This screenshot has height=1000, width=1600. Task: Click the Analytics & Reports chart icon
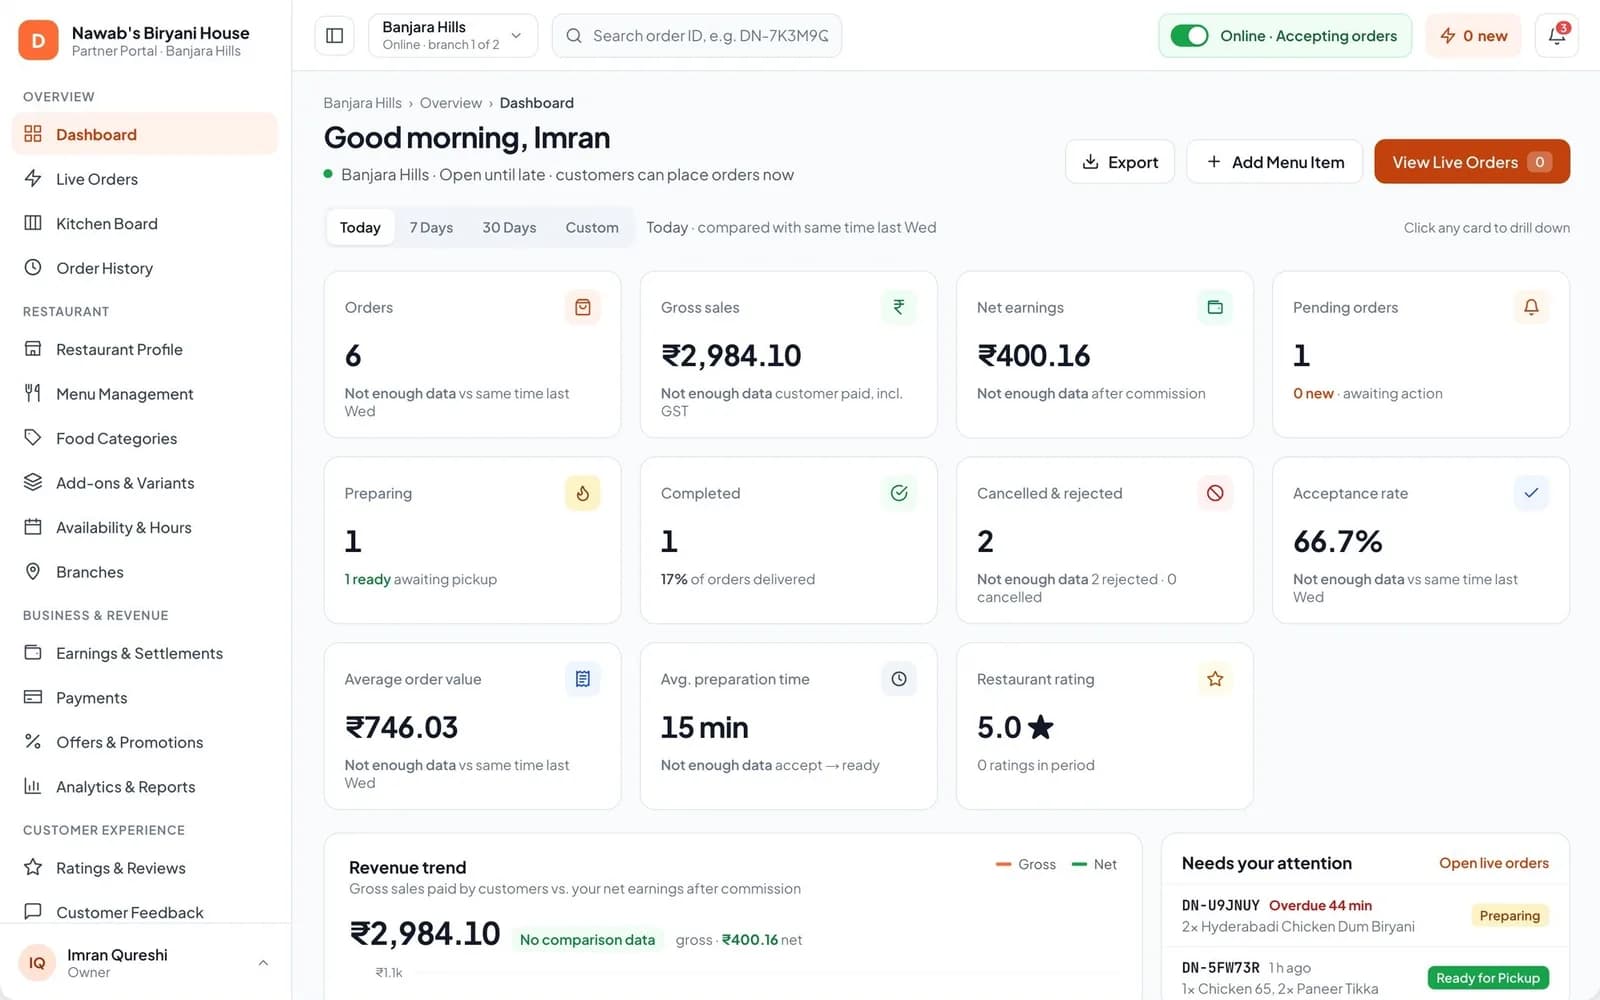(x=33, y=786)
